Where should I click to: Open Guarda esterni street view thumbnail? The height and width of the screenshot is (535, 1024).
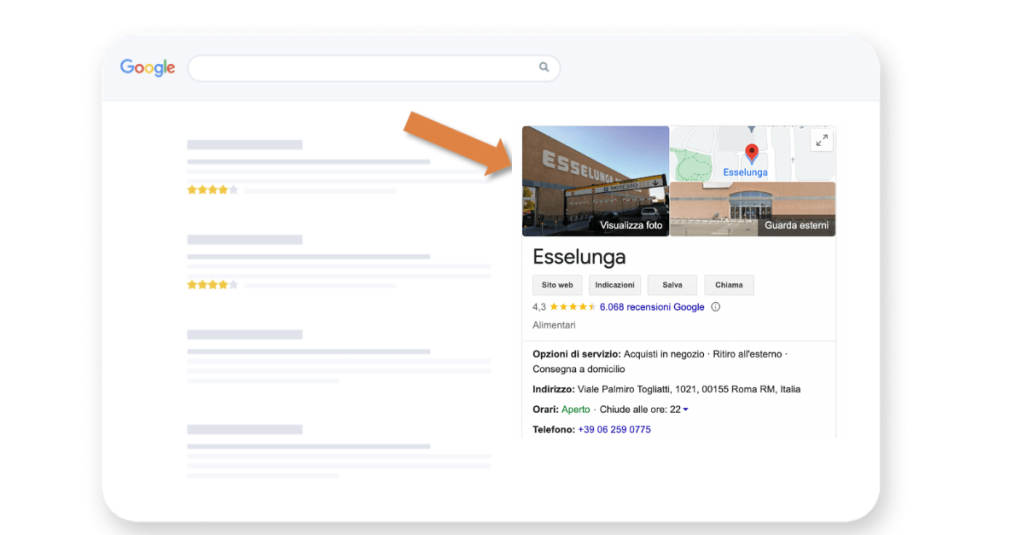click(x=753, y=209)
